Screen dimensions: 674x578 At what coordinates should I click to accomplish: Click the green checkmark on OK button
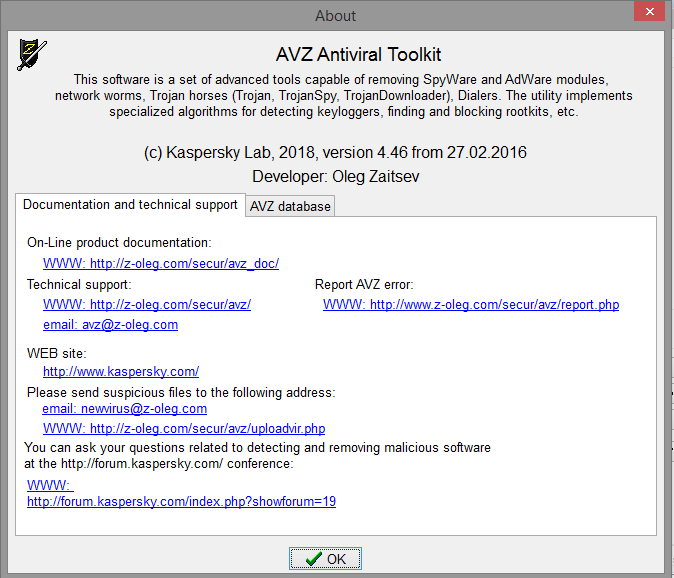314,559
